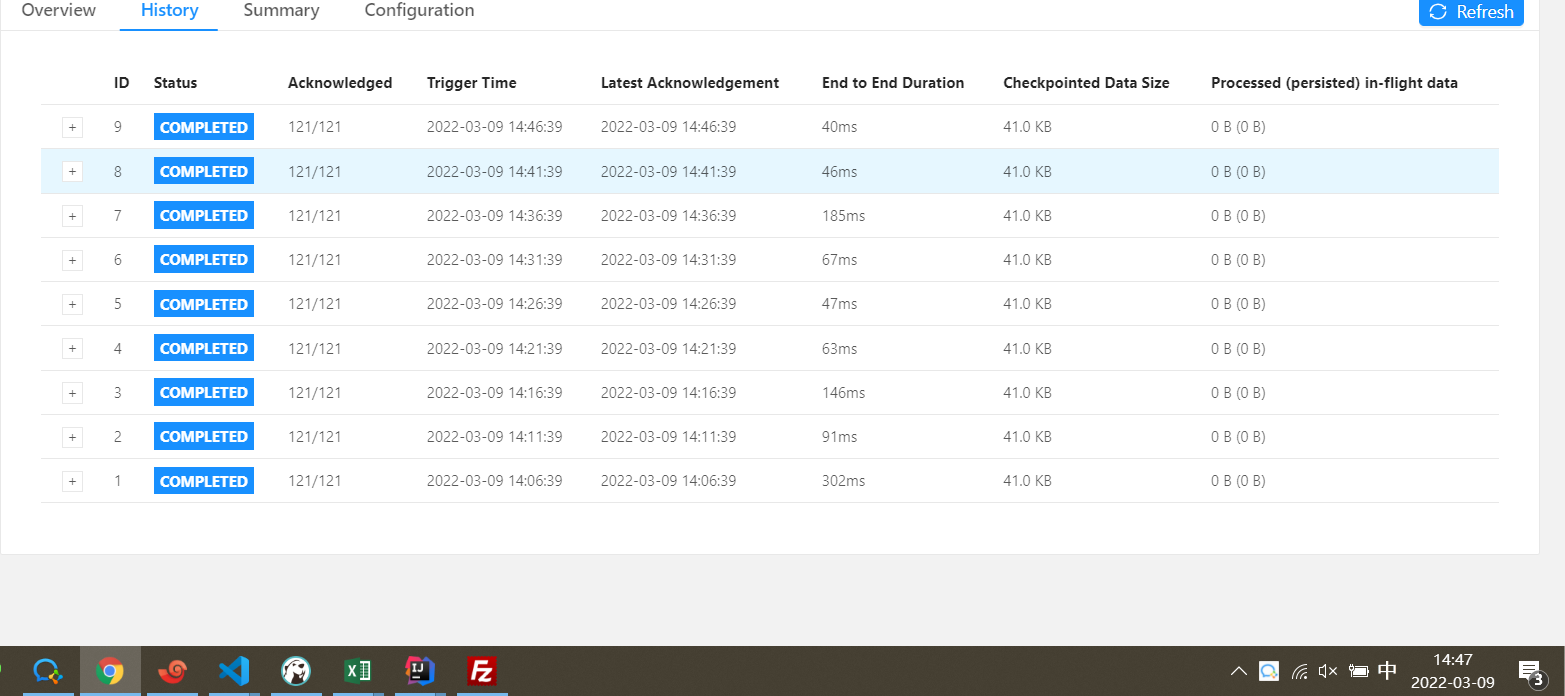Expand the checkpoint ID 1 row
Viewport: 1565px width, 696px height.
click(72, 481)
